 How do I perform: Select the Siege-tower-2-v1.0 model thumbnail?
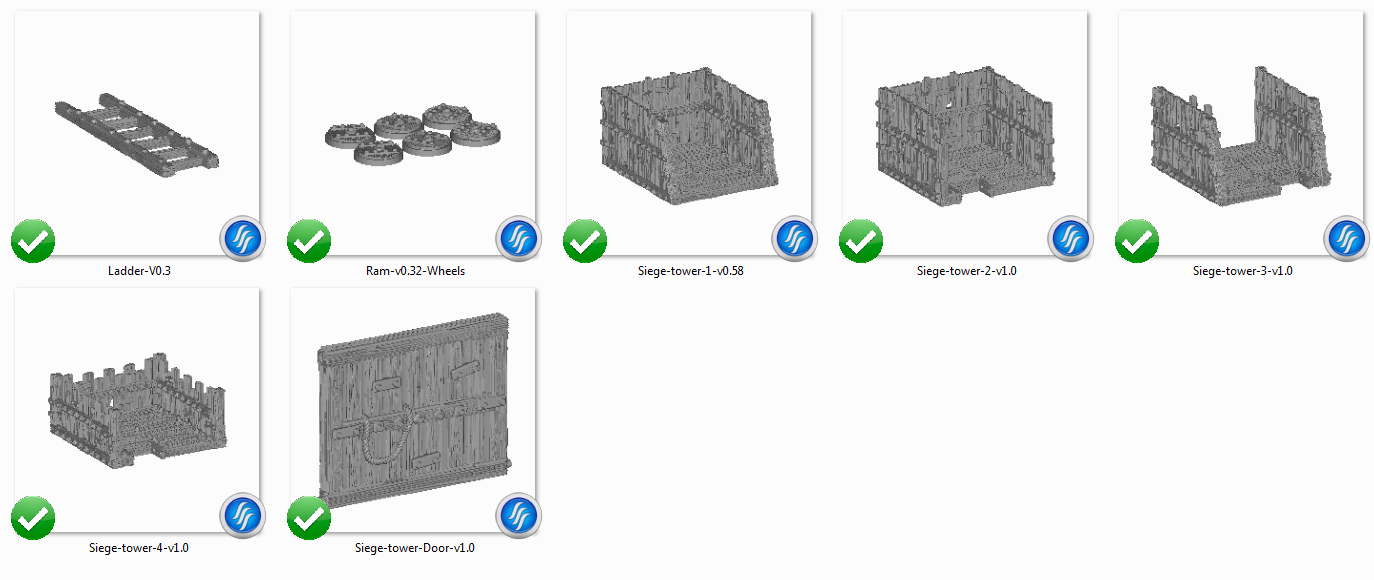pos(965,134)
